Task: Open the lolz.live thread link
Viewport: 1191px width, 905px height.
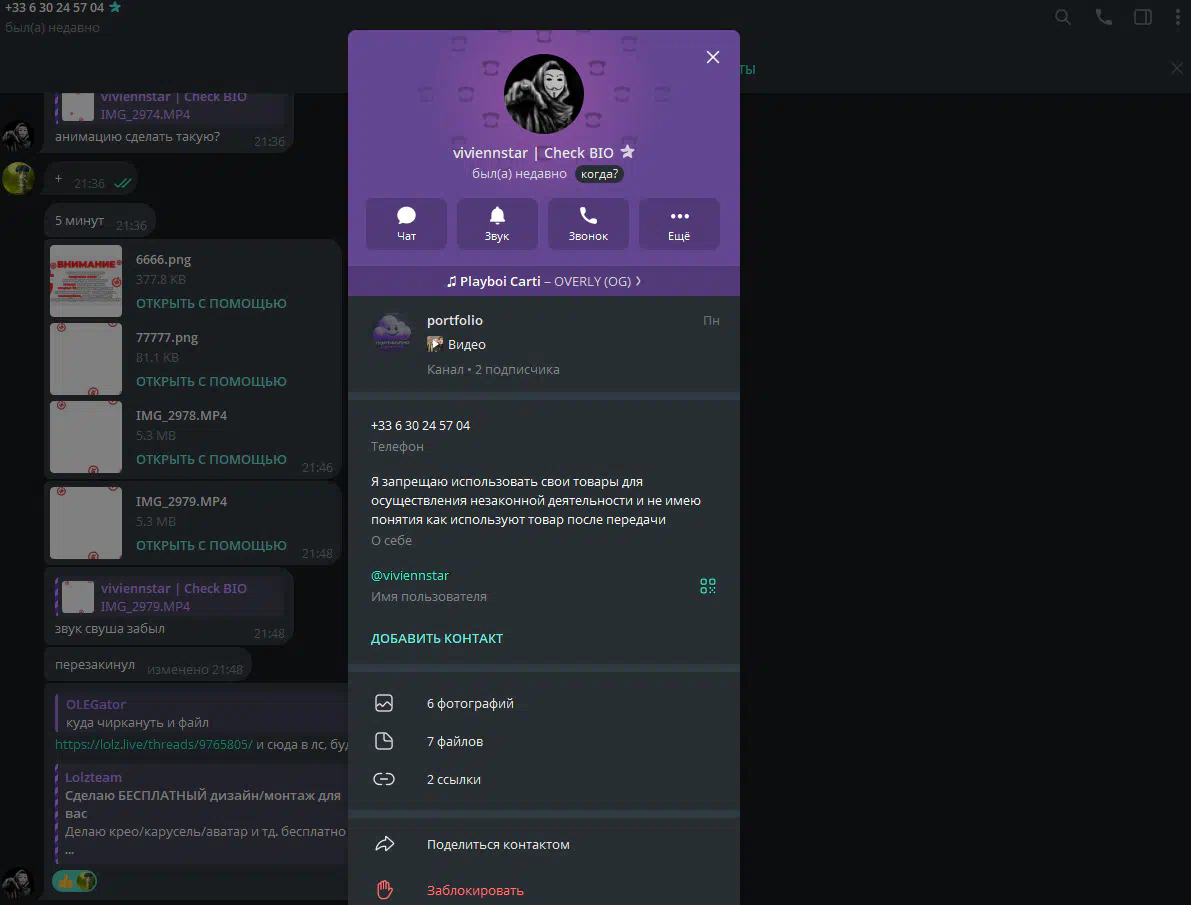Action: point(153,745)
